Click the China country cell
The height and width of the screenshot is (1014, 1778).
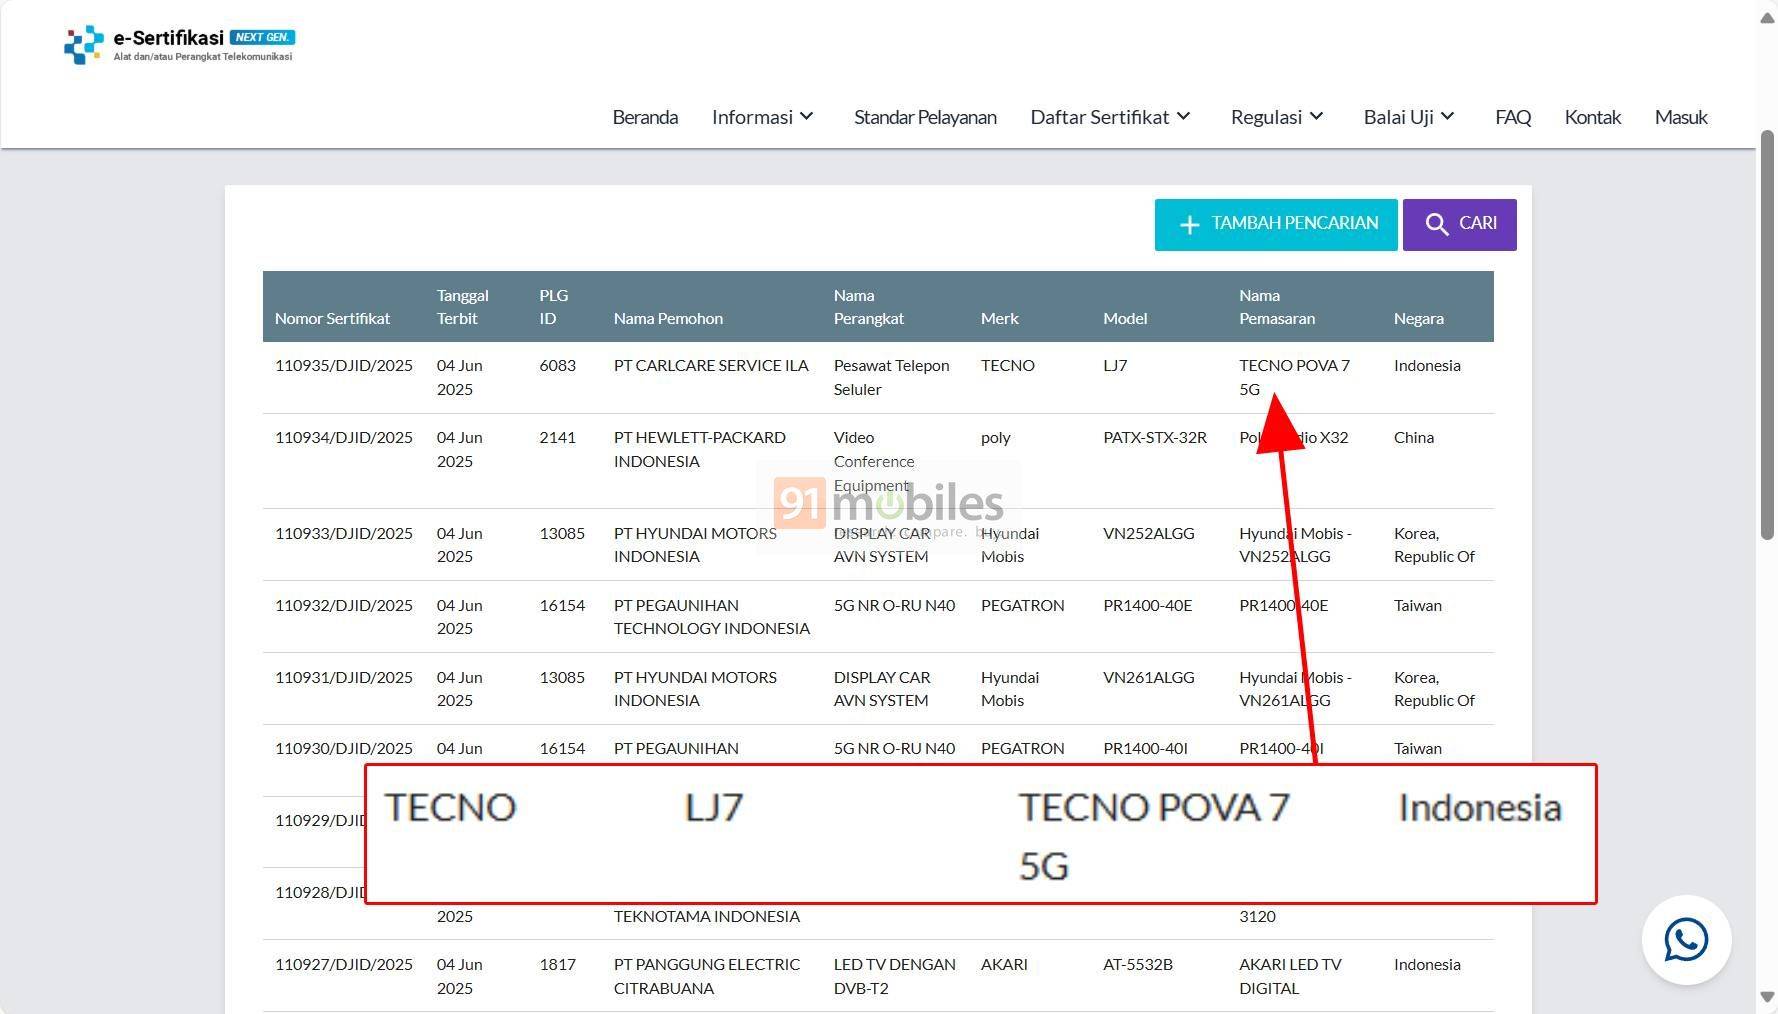coord(1414,437)
